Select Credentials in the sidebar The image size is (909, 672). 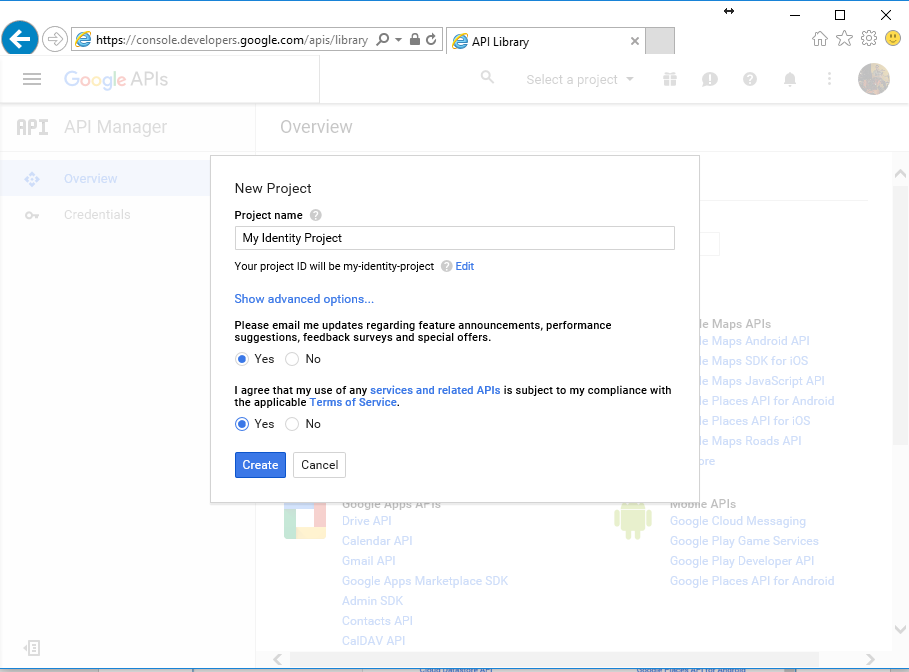pyautogui.click(x=97, y=215)
